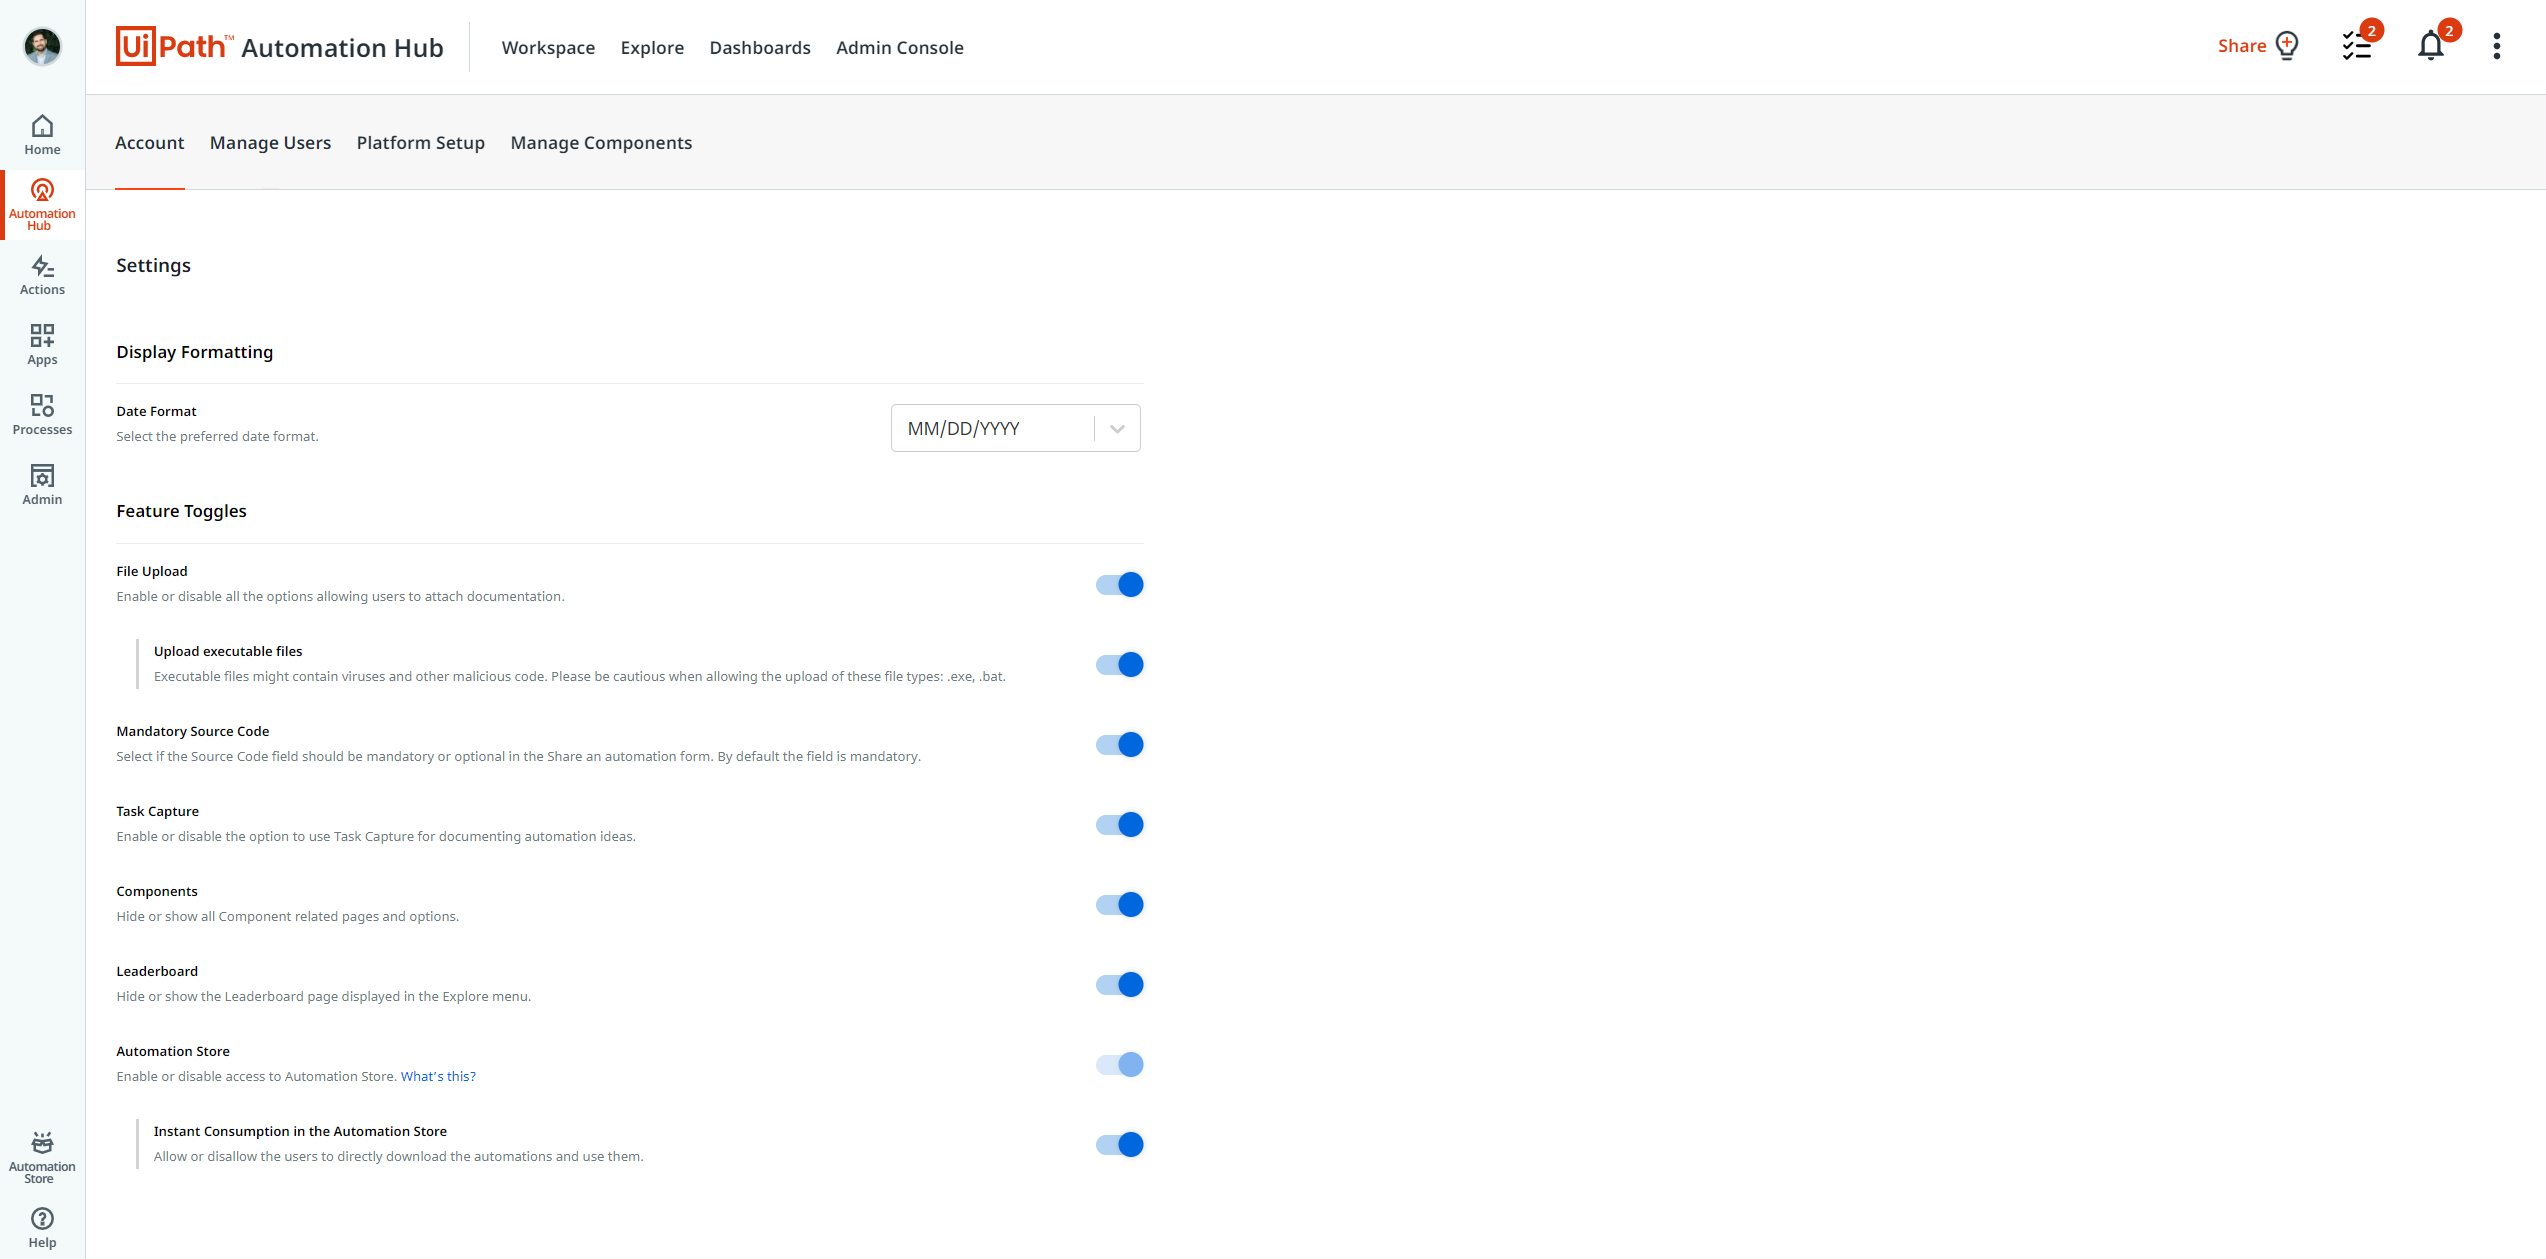Screen dimensions: 2546x1259
Task: Click the user profile avatar
Action: (x=42, y=46)
